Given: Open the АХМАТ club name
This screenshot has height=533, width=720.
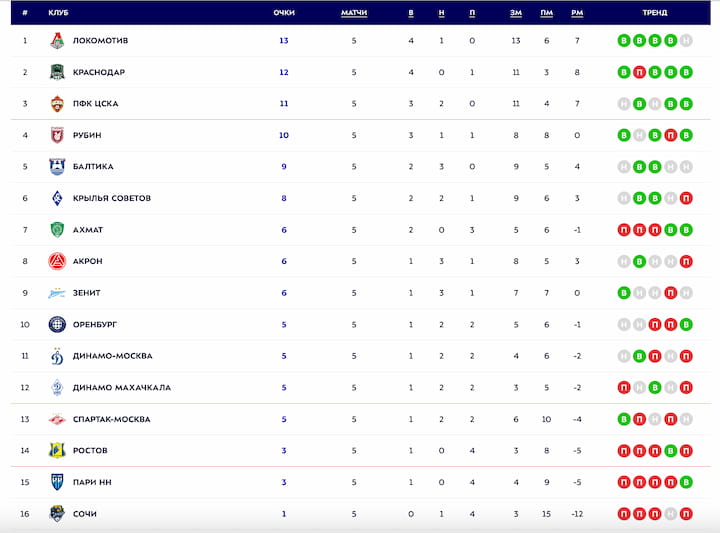Looking at the screenshot, I should [x=88, y=230].
